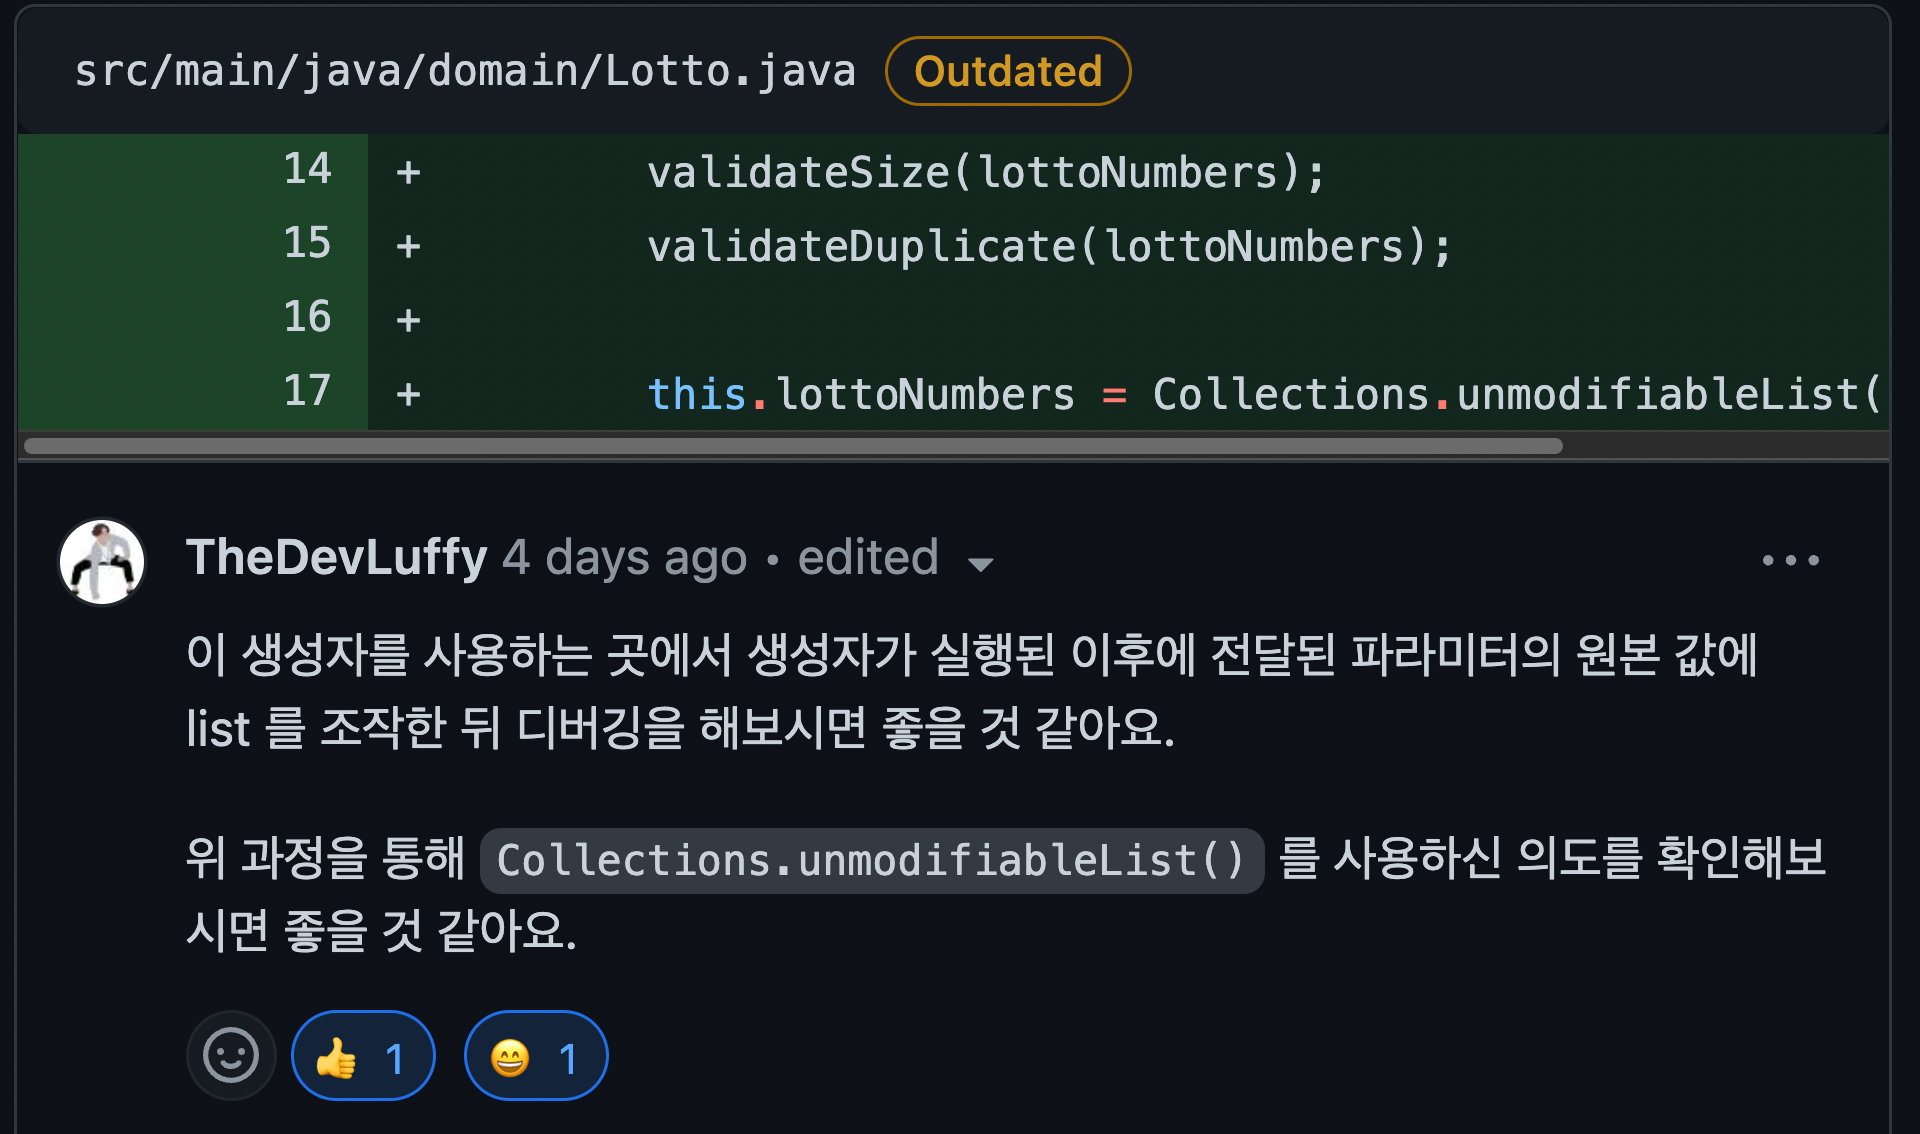Expand the edited history dropdown arrow

click(x=981, y=564)
